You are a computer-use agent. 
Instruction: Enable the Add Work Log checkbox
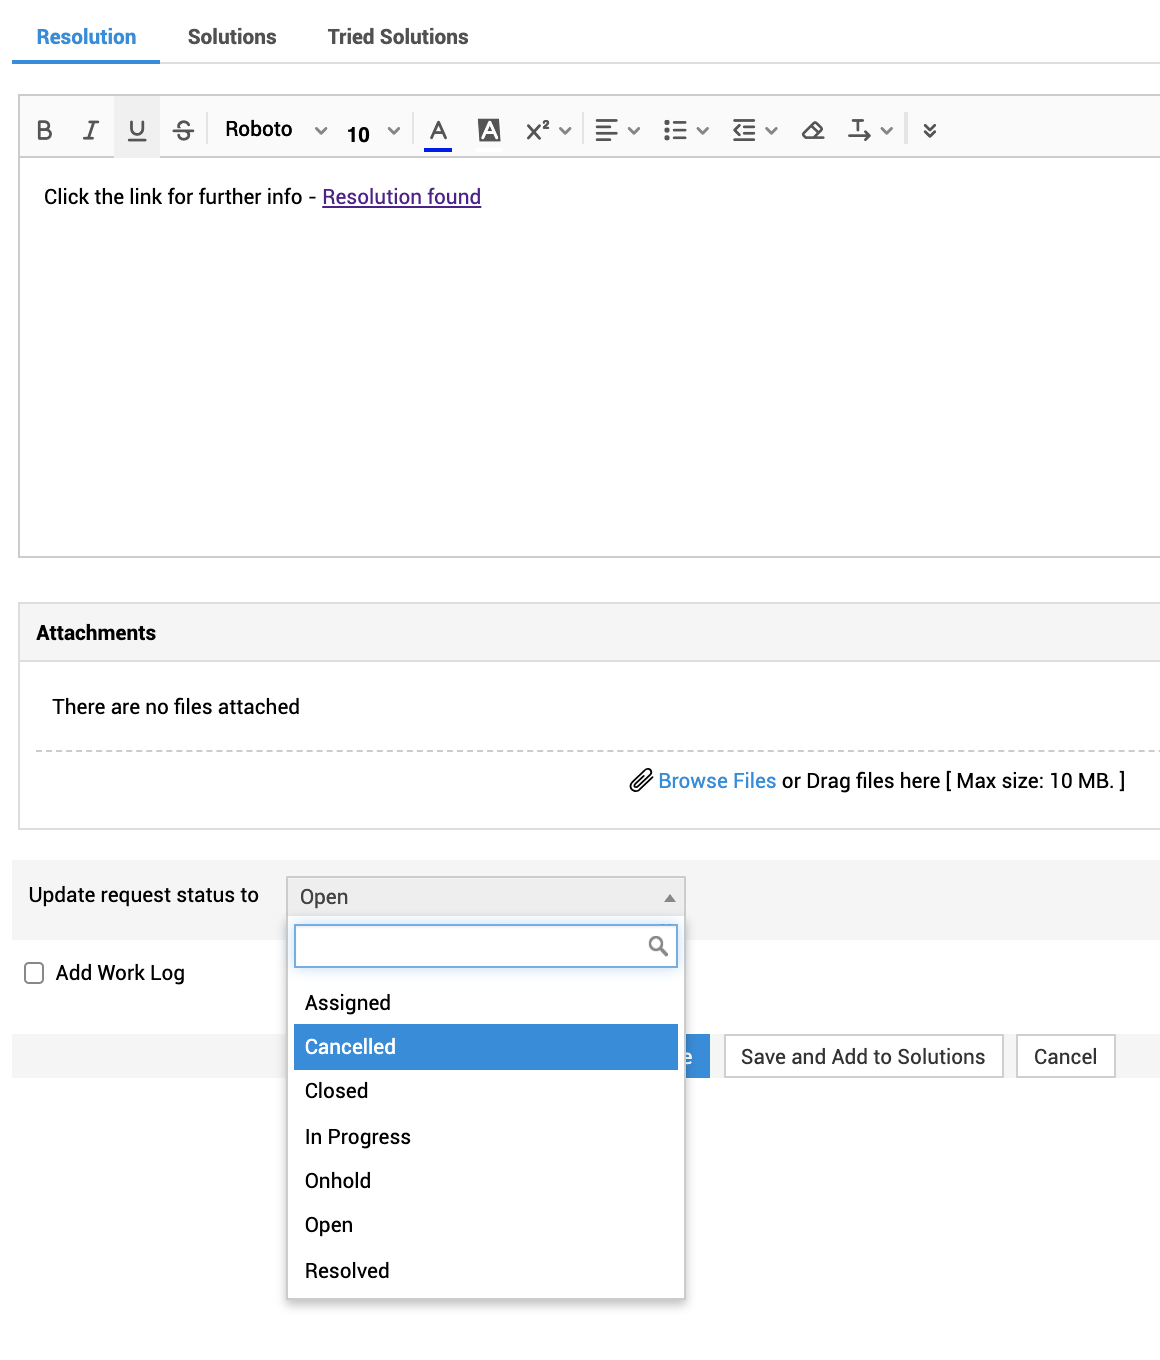point(34,973)
